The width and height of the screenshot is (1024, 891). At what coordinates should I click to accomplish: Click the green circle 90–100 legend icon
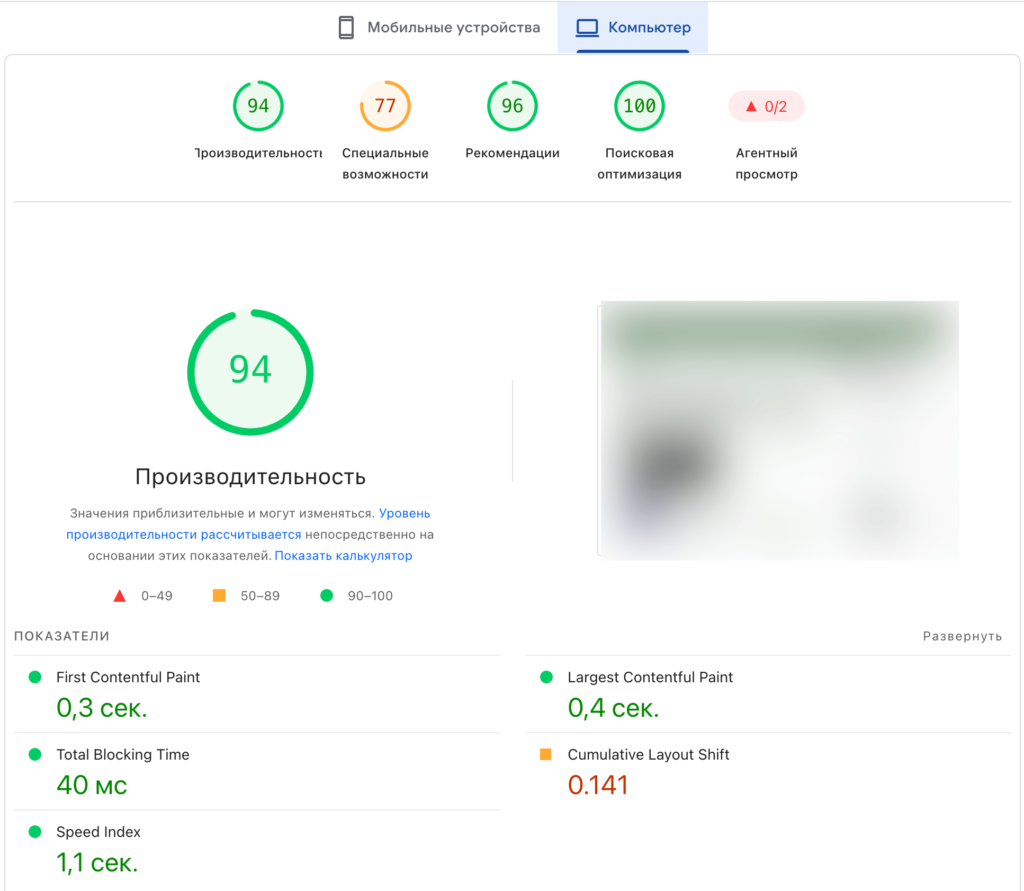[x=327, y=595]
